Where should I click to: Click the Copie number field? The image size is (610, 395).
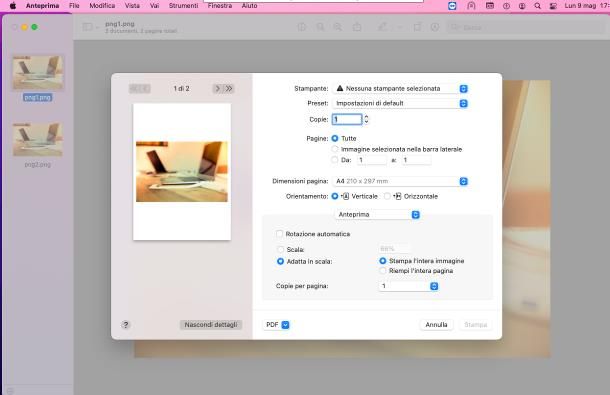(347, 119)
